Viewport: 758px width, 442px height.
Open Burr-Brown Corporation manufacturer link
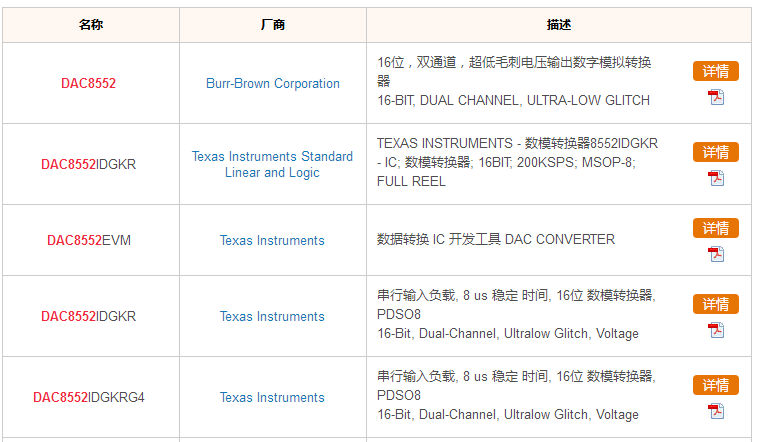[273, 83]
